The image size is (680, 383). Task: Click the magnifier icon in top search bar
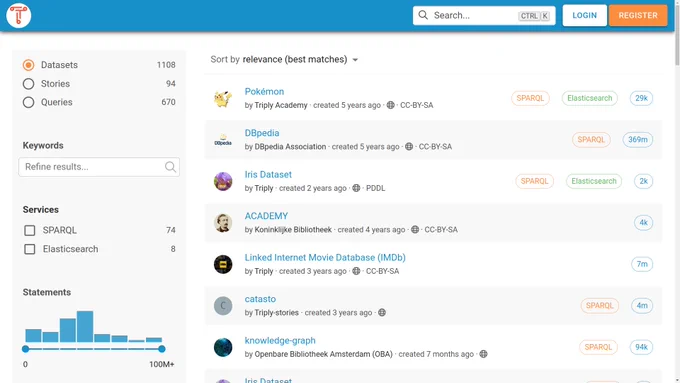pyautogui.click(x=423, y=15)
